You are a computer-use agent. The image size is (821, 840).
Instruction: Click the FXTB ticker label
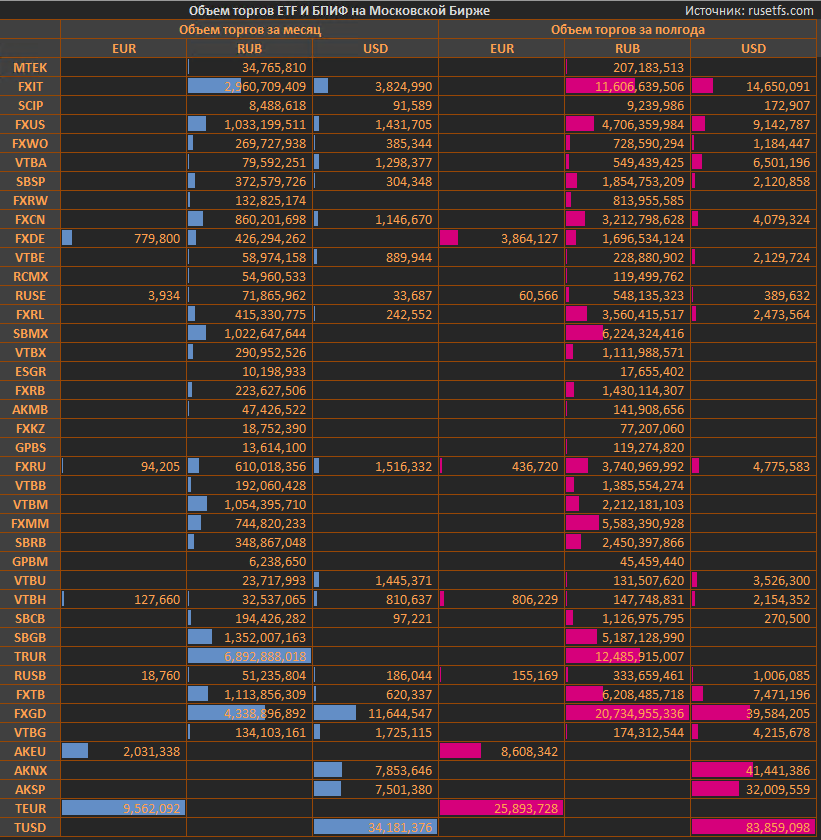(x=30, y=695)
